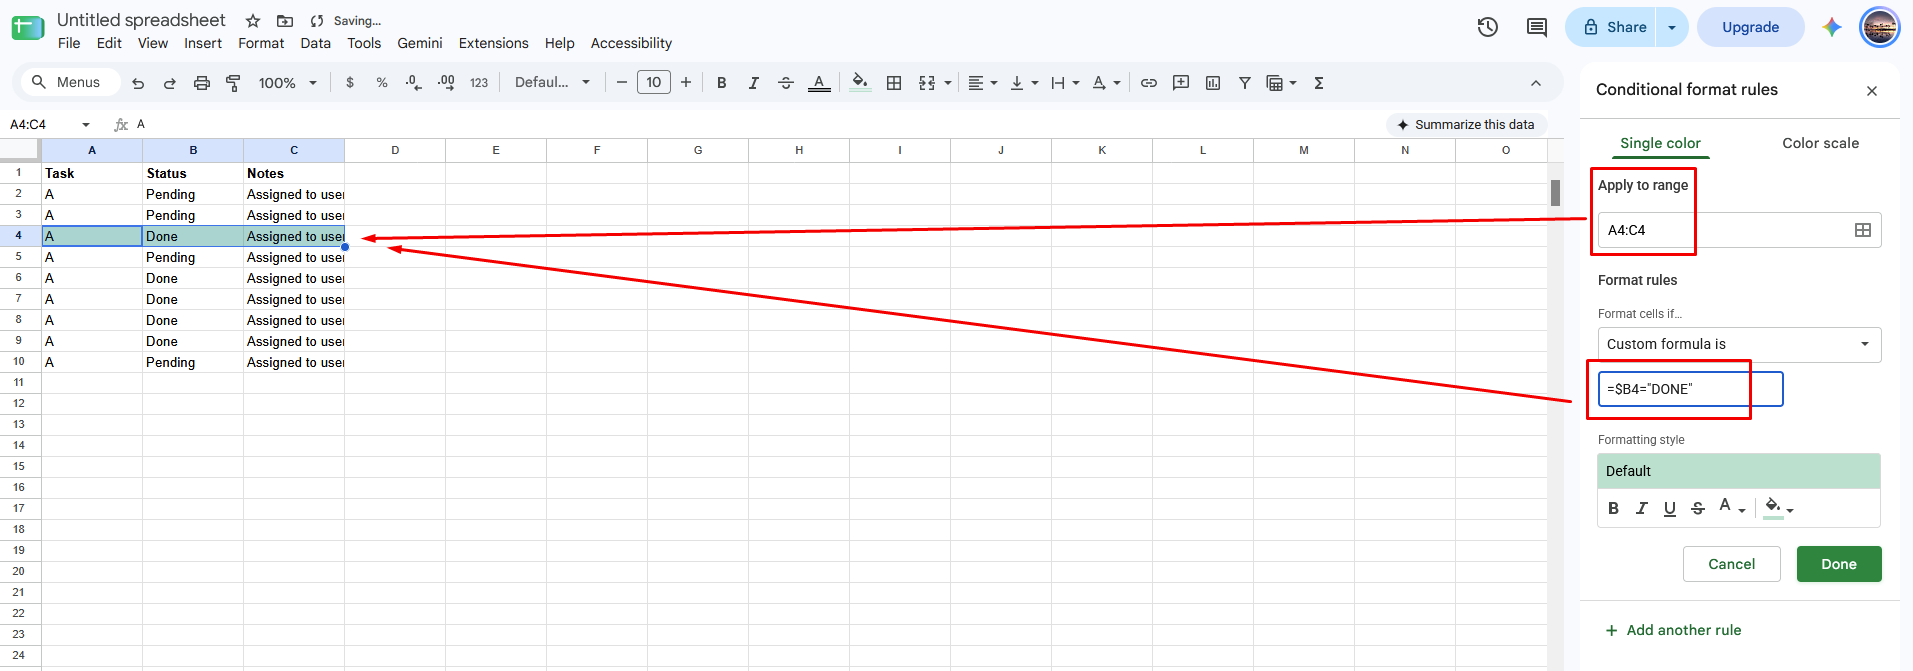Image resolution: width=1913 pixels, height=671 pixels.
Task: Open more number formats 123
Action: click(x=479, y=83)
